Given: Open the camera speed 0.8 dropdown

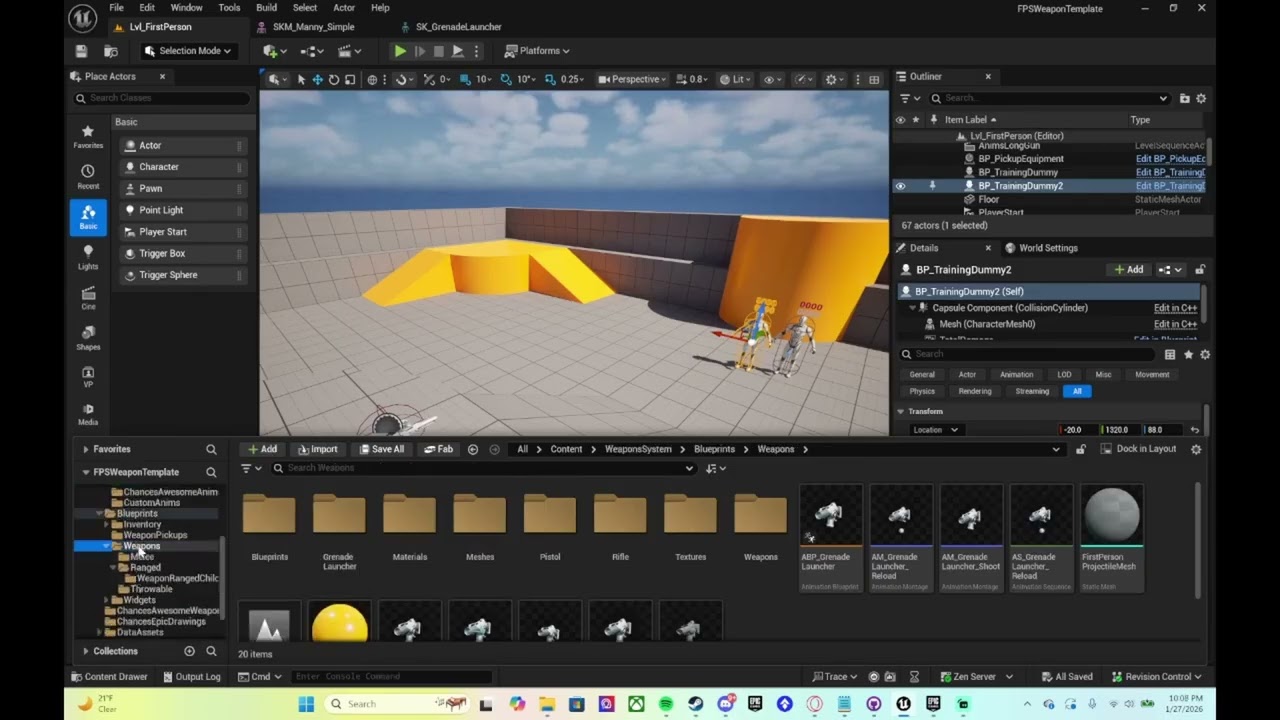Looking at the screenshot, I should point(692,80).
